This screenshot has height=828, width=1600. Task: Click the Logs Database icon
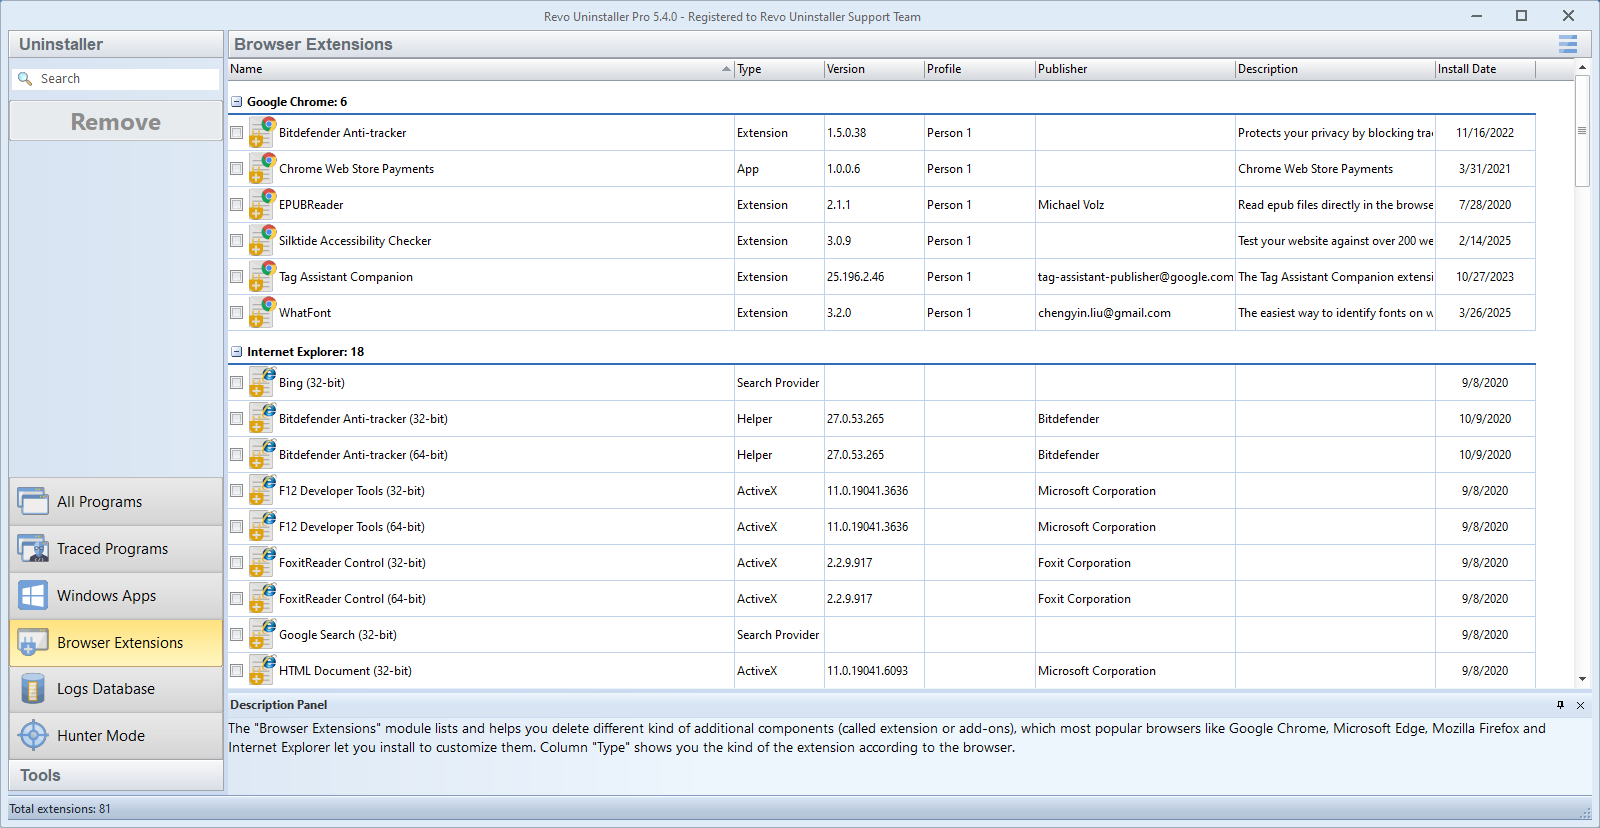click(x=32, y=689)
